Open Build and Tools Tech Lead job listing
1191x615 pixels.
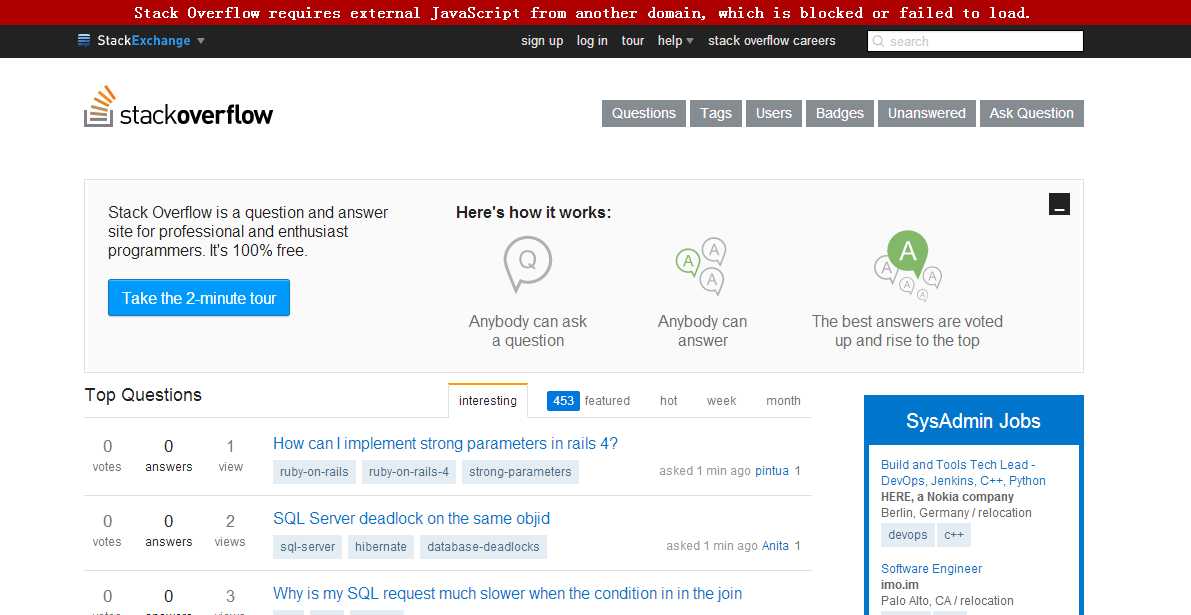coord(963,472)
